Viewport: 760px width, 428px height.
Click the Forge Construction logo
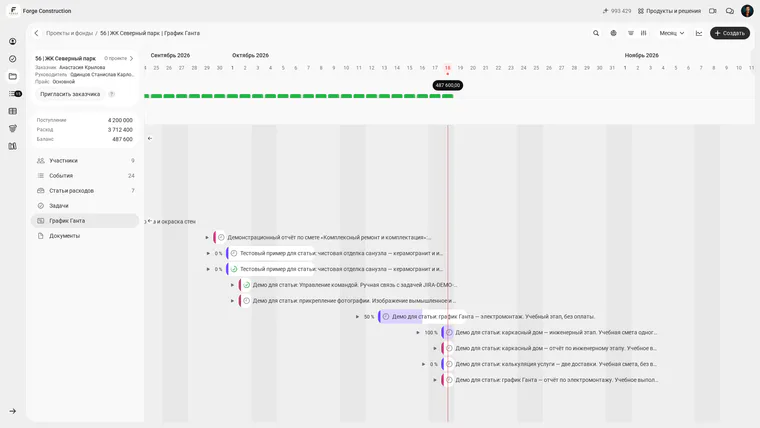(13, 11)
